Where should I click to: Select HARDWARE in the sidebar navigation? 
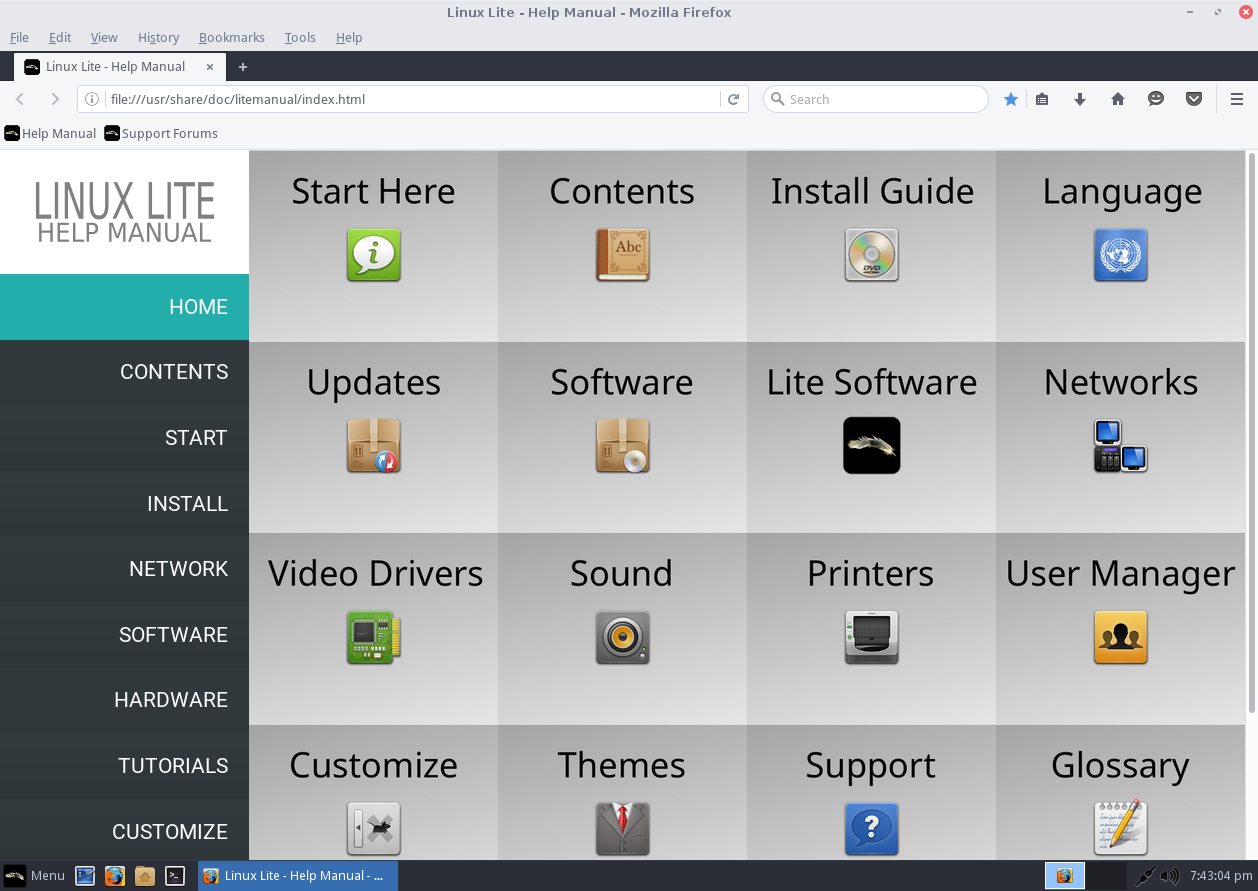[171, 700]
